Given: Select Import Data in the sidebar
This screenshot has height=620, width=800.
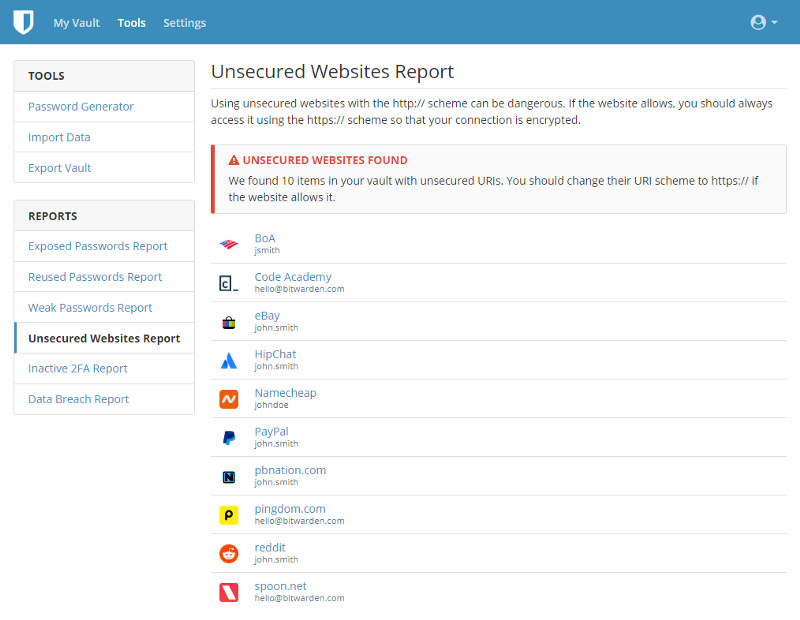Looking at the screenshot, I should pyautogui.click(x=59, y=137).
